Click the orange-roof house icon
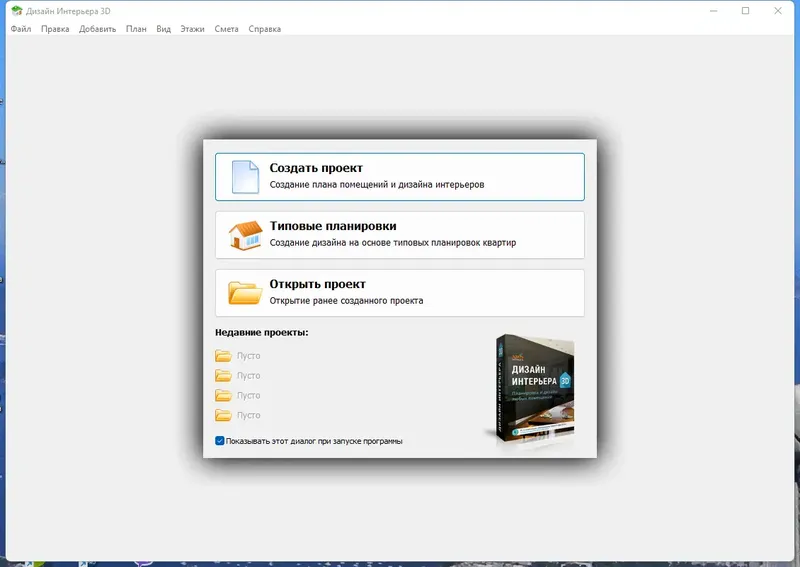The width and height of the screenshot is (800, 567). (245, 235)
